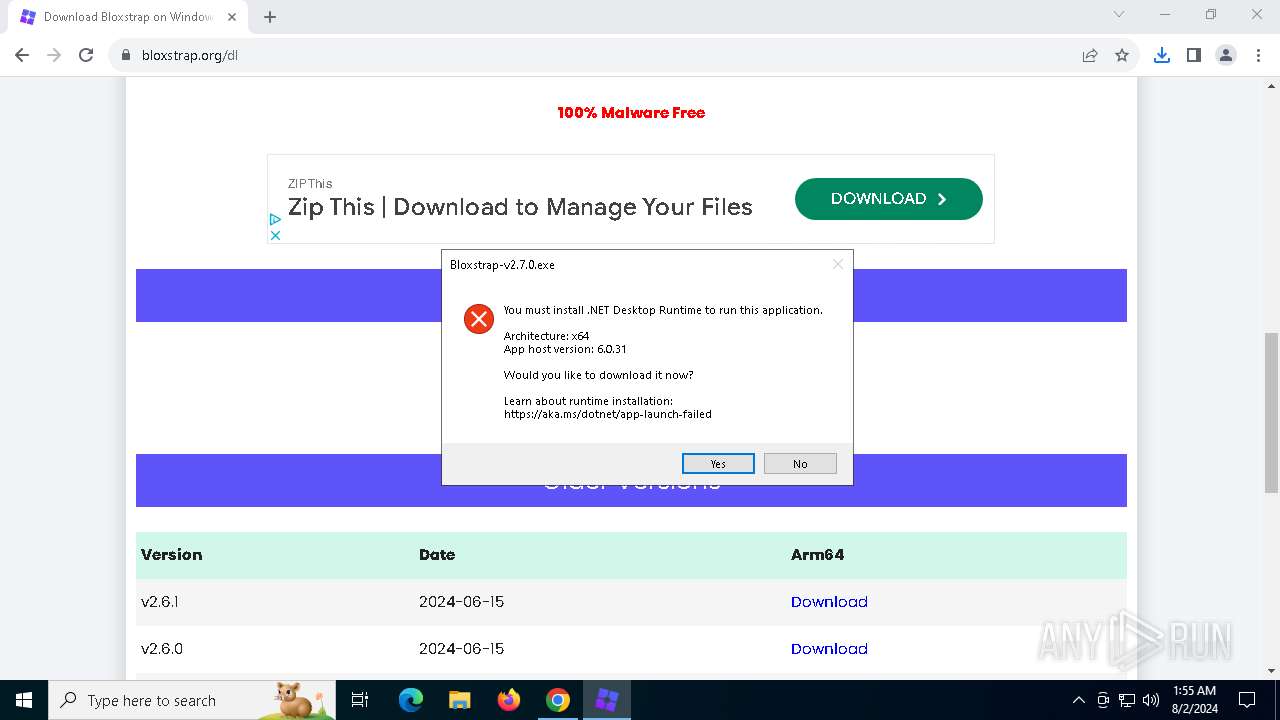Download v2.6.1 Arm64 link
Viewport: 1280px width, 720px height.
click(829, 602)
